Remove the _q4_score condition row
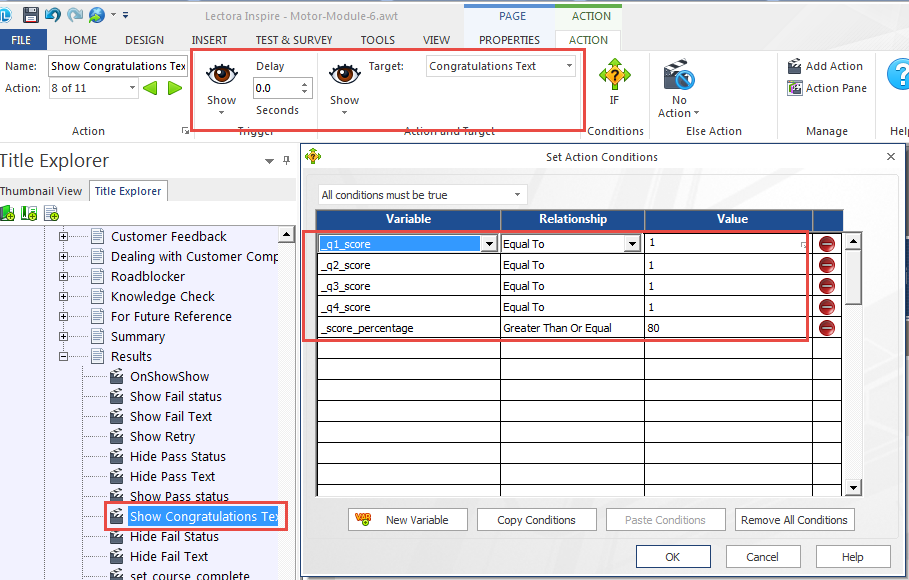909x580 pixels. 827,307
